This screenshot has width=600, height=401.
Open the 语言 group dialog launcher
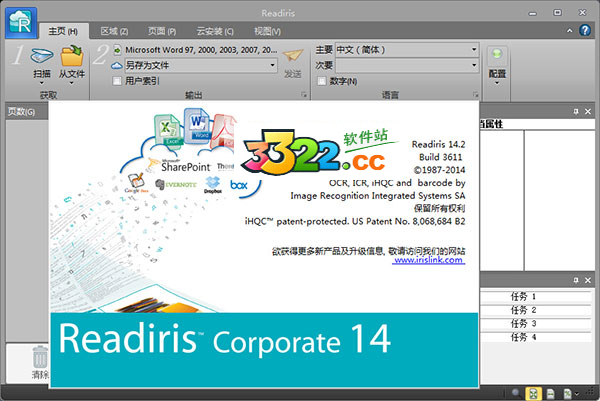[x=475, y=95]
